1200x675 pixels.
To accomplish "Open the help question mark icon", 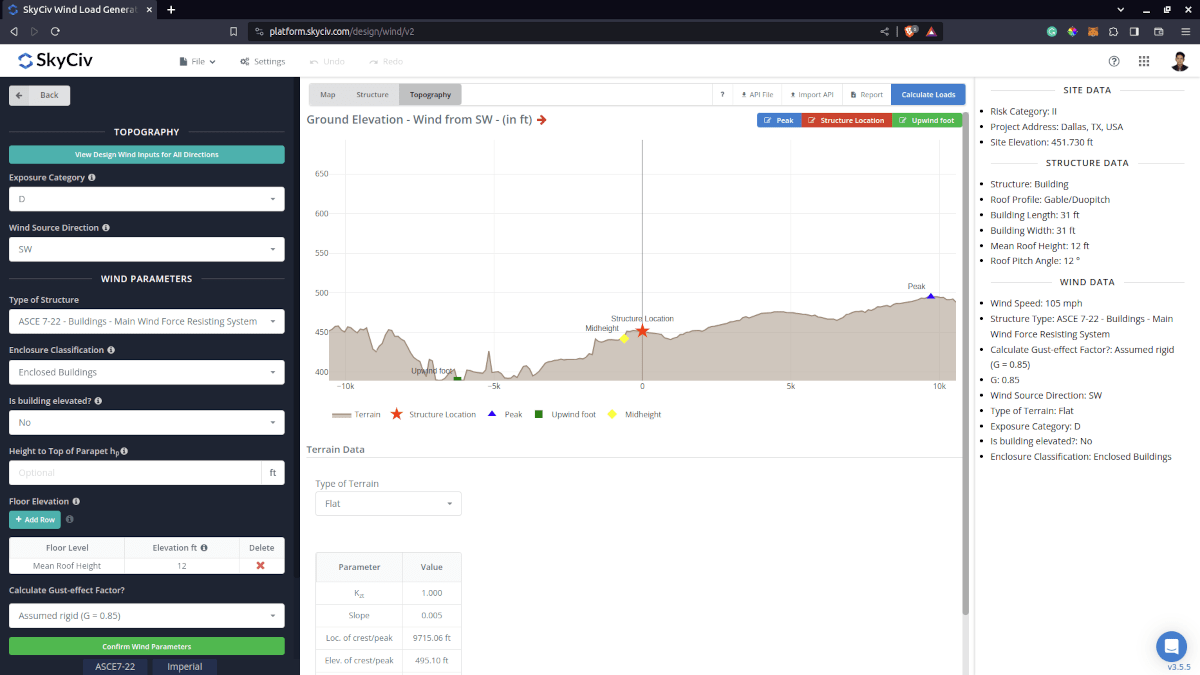I will tap(1114, 61).
